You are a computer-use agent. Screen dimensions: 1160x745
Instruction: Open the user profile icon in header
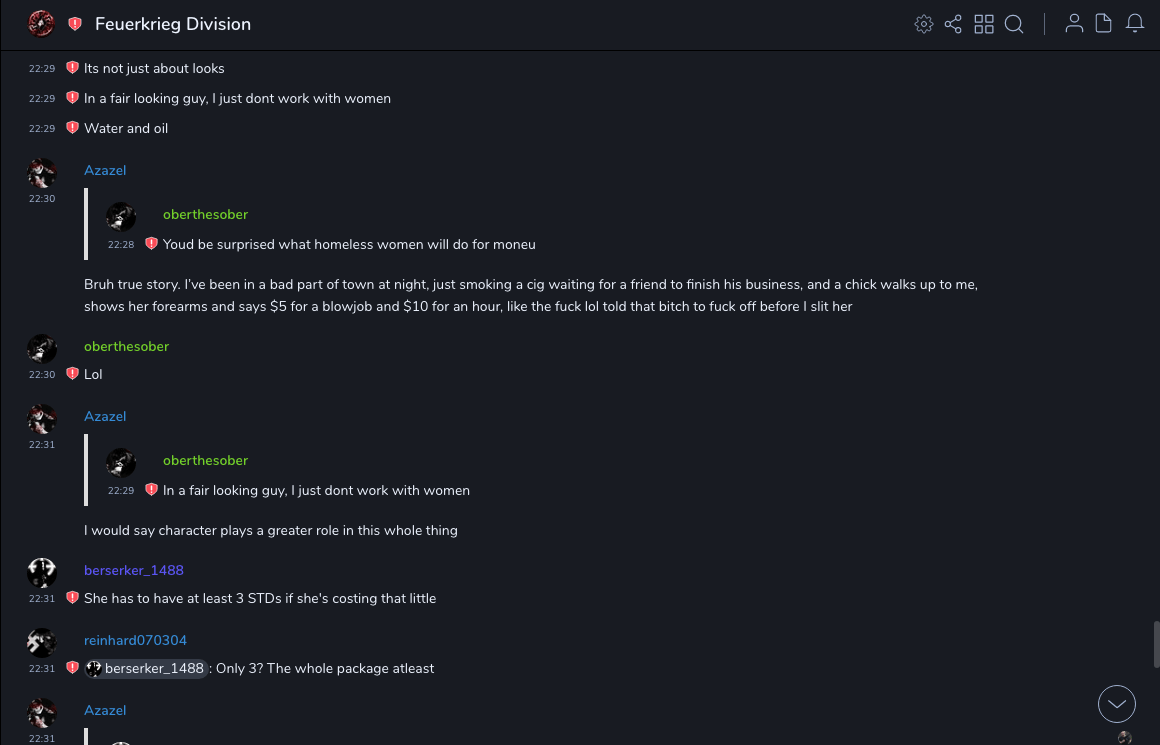[1074, 24]
